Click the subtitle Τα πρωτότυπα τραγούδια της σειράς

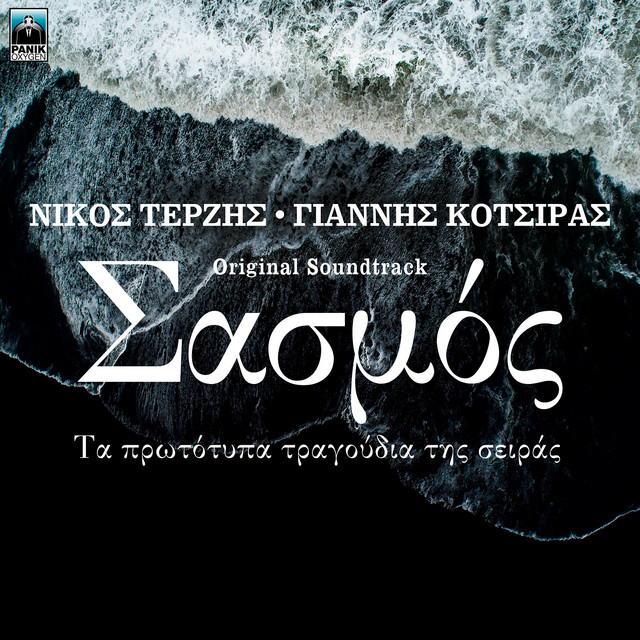click(317, 449)
